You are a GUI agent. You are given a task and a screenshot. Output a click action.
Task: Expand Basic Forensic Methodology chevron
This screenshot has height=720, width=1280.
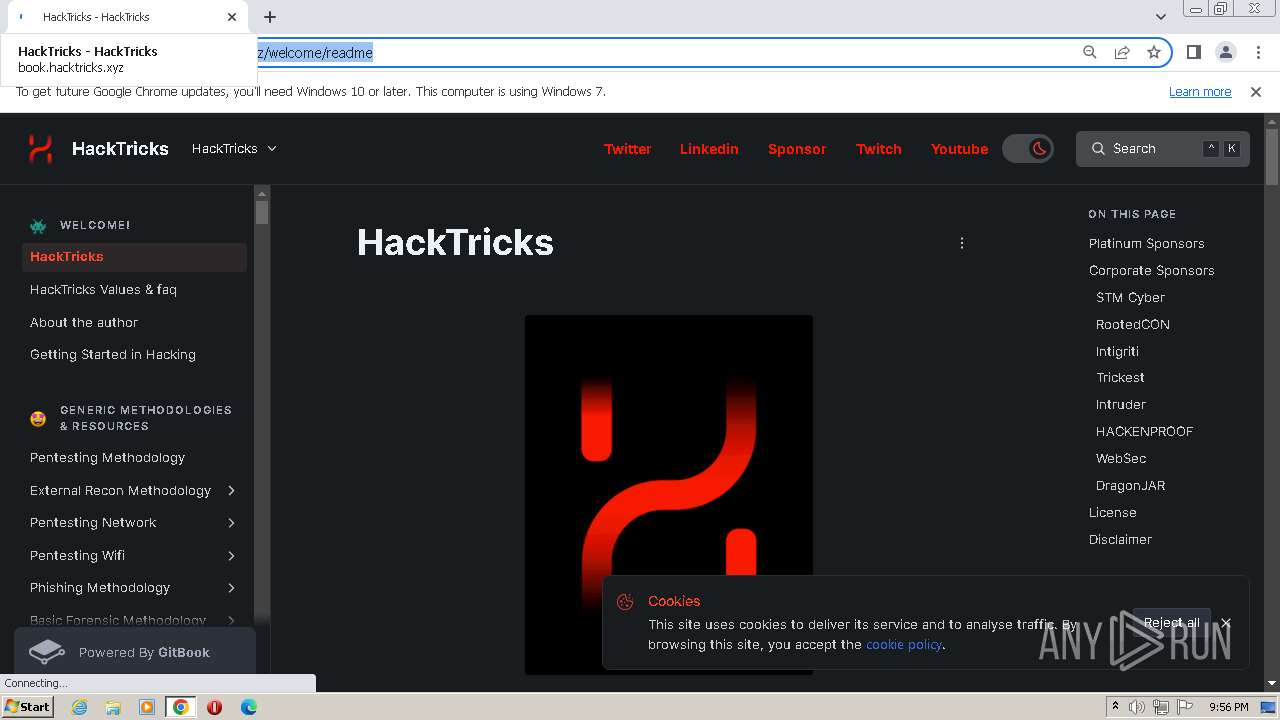[231, 620]
